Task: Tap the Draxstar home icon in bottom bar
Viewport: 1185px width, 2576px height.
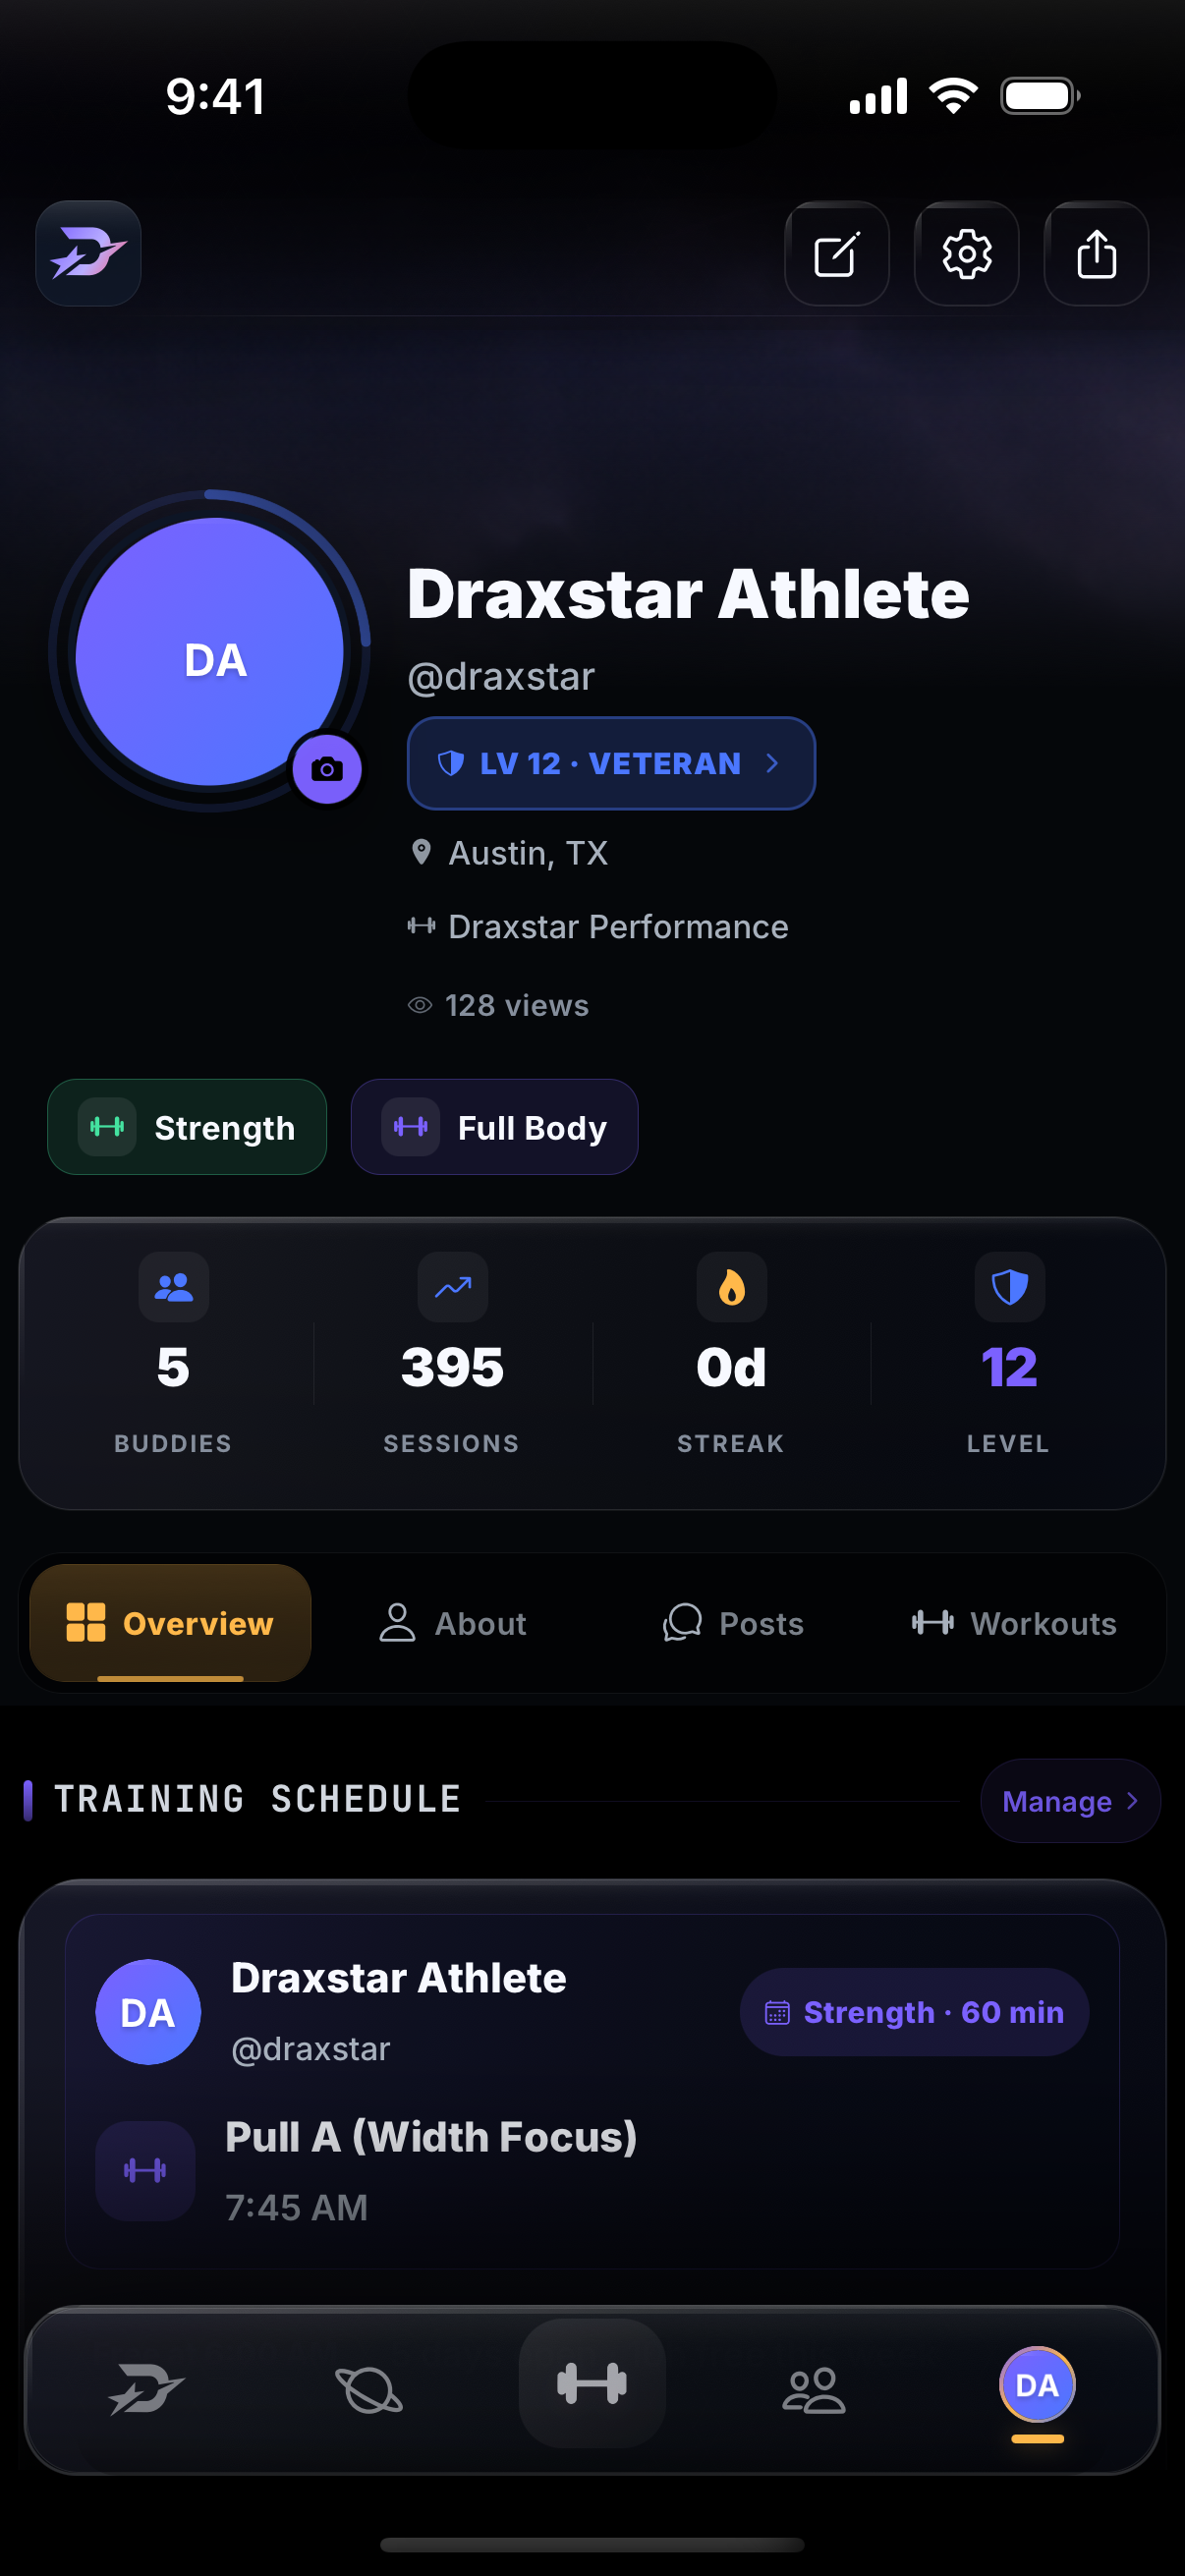Action: (147, 2388)
